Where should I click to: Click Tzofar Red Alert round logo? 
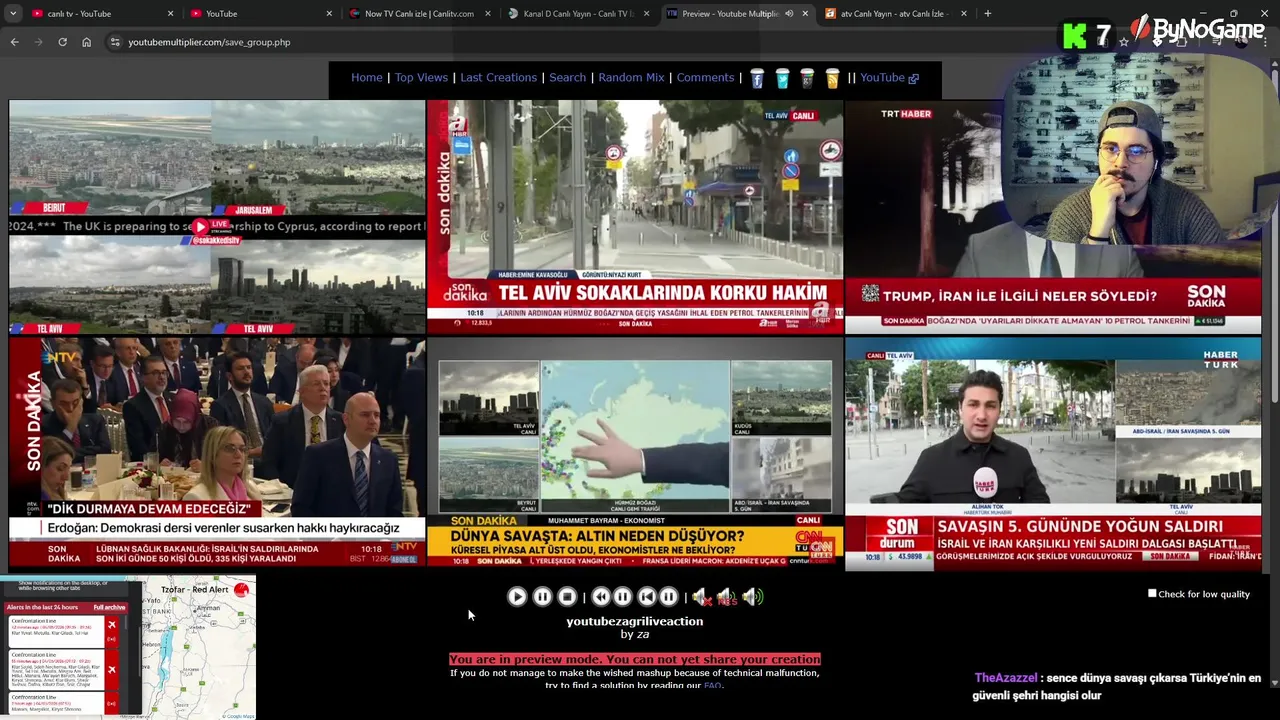[x=241, y=590]
